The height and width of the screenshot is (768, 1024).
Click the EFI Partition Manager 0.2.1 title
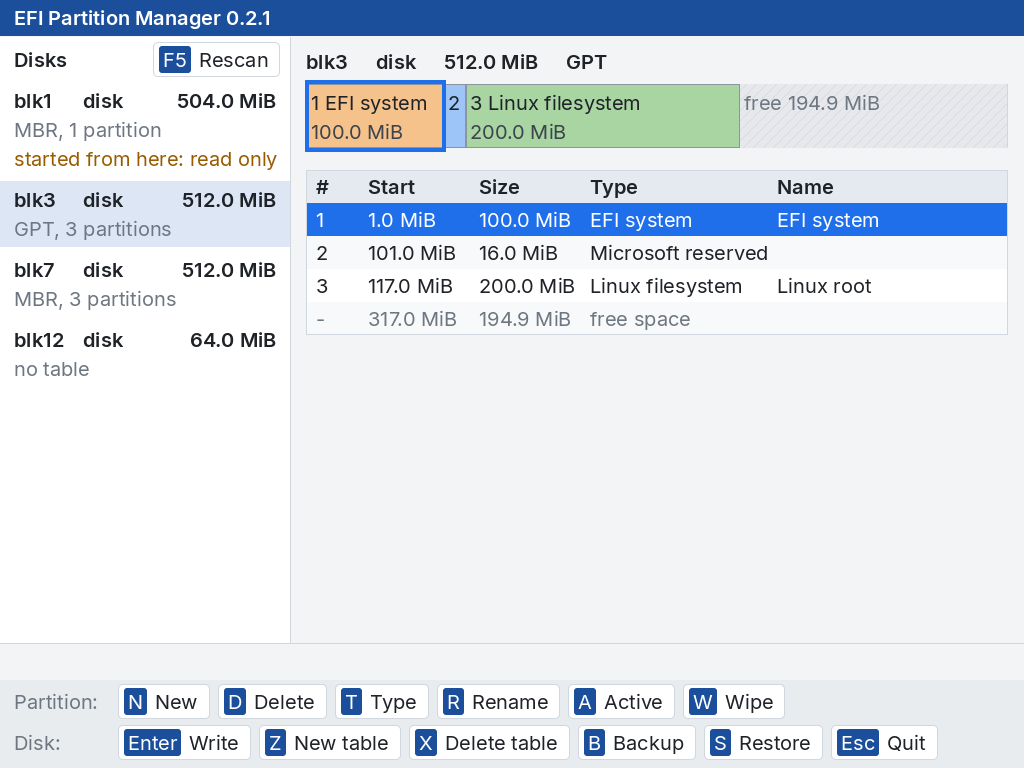point(142,18)
